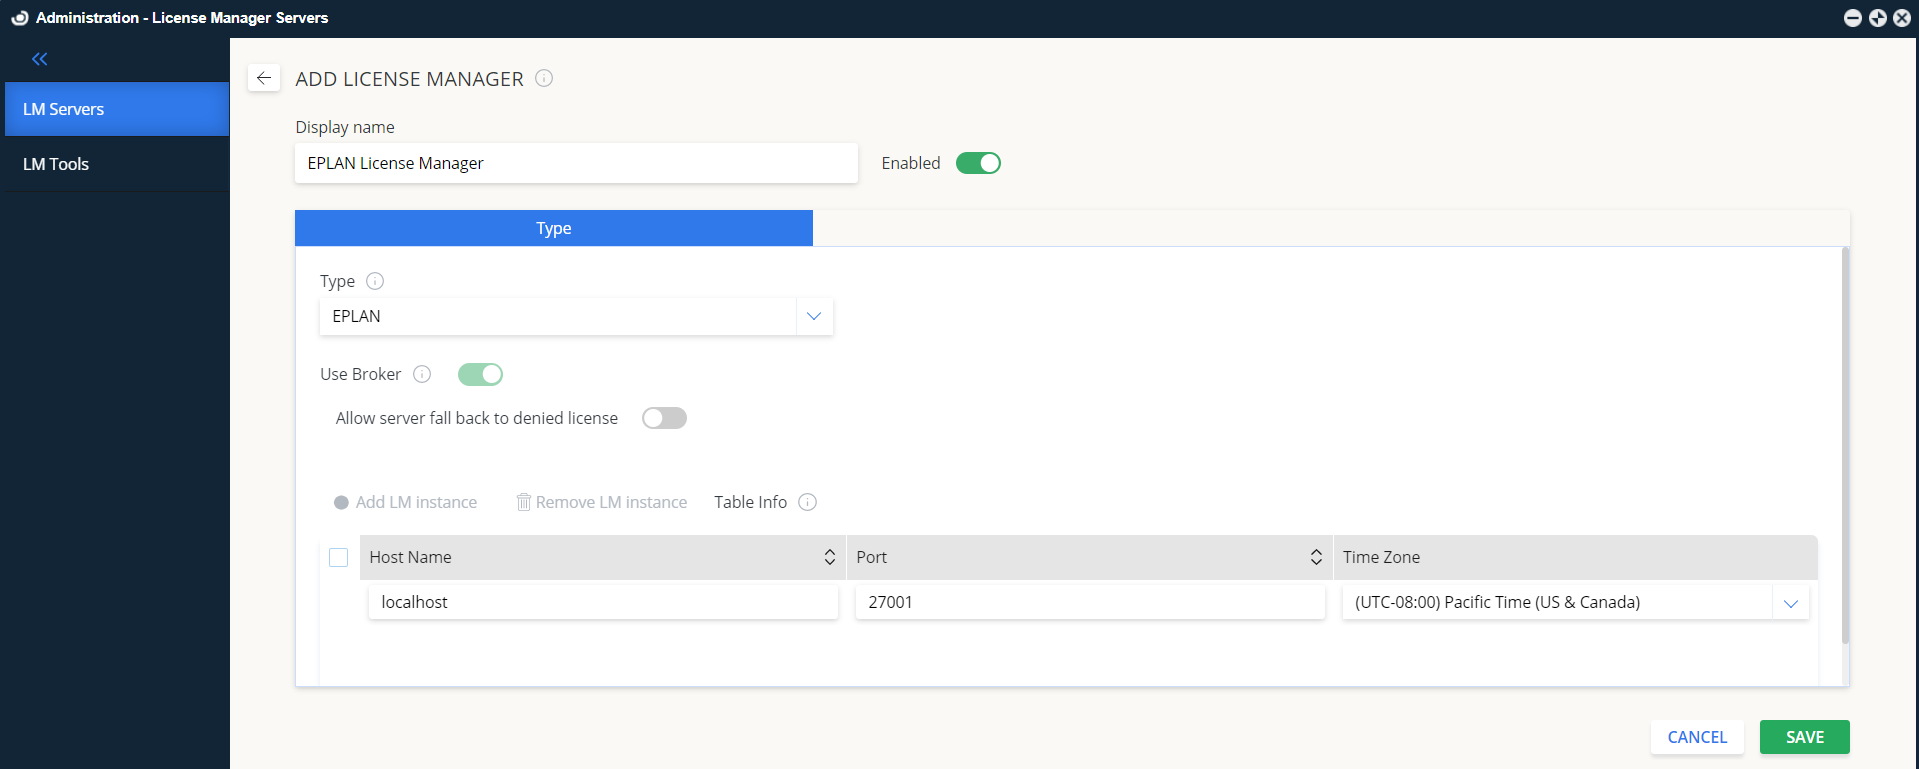Screen dimensions: 1919x769
Task: Click the trash icon for Remove LM instance
Action: tap(523, 502)
